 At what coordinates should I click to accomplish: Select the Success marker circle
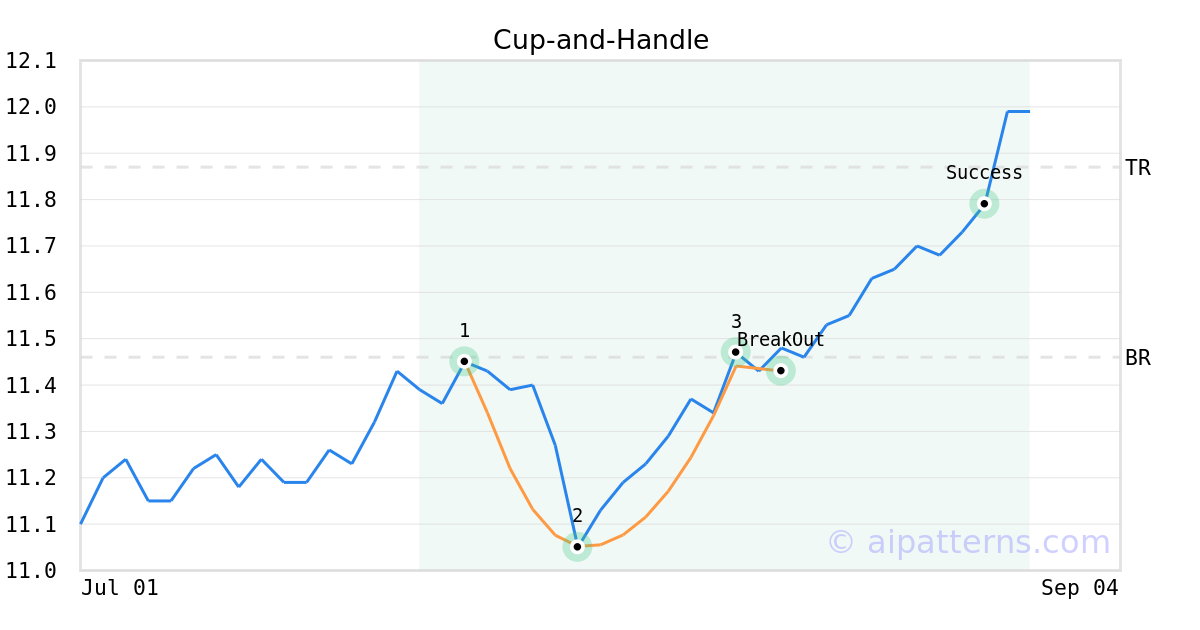[x=984, y=204]
